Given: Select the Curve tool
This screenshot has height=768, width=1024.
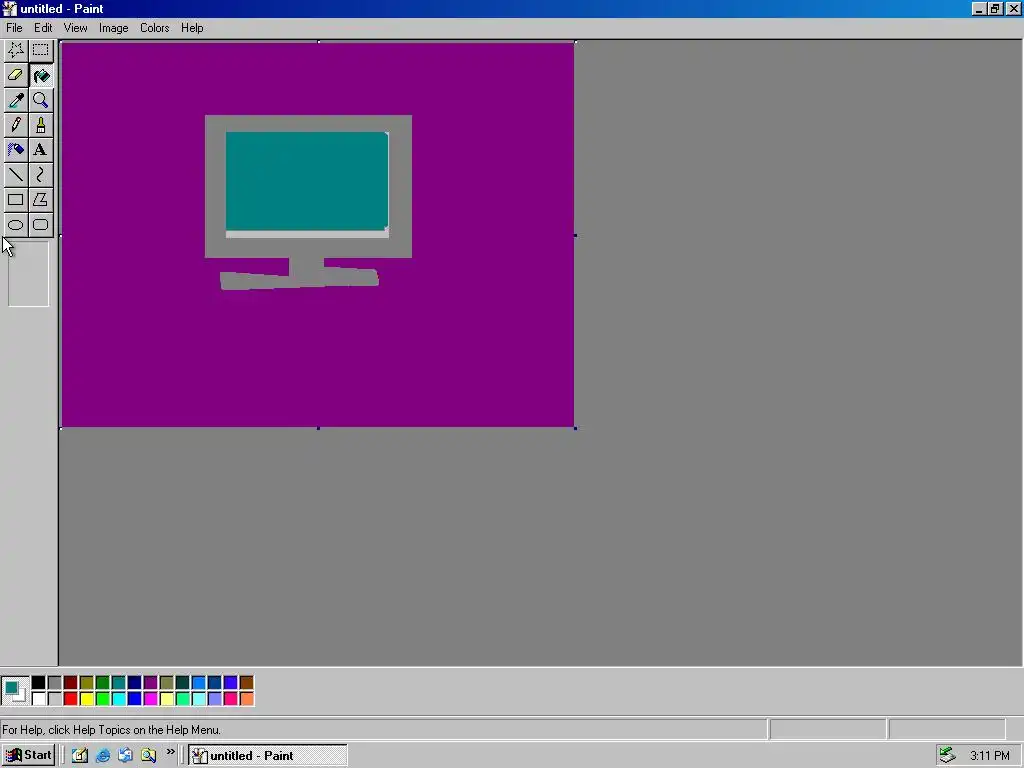Looking at the screenshot, I should 40,174.
